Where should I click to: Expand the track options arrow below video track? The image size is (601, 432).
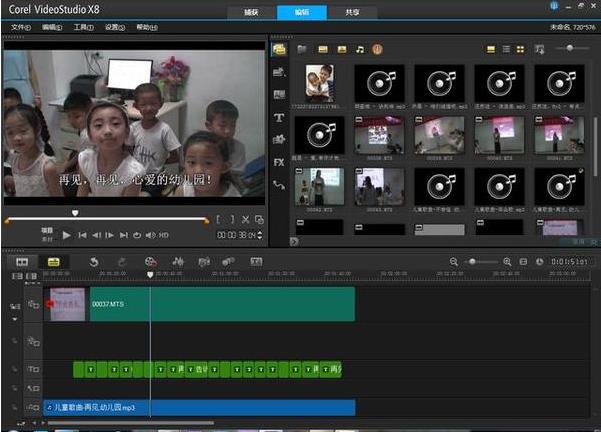point(14,321)
